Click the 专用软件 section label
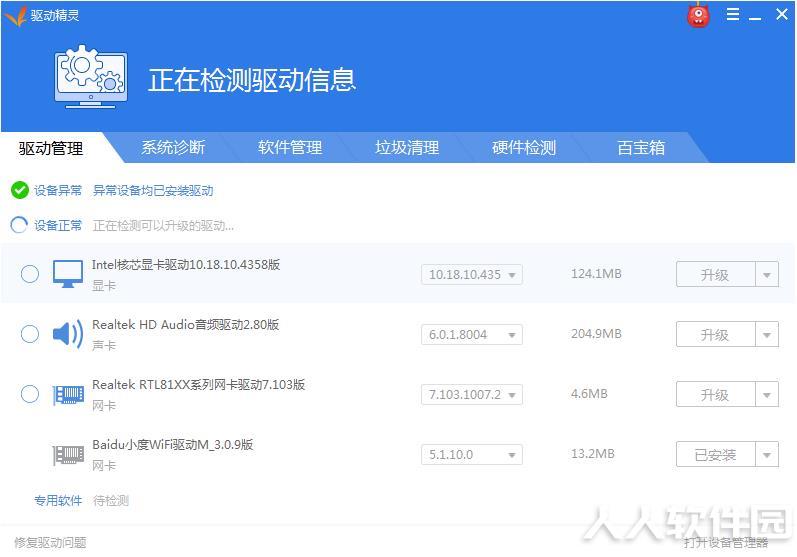This screenshot has width=797, height=557. tap(58, 501)
